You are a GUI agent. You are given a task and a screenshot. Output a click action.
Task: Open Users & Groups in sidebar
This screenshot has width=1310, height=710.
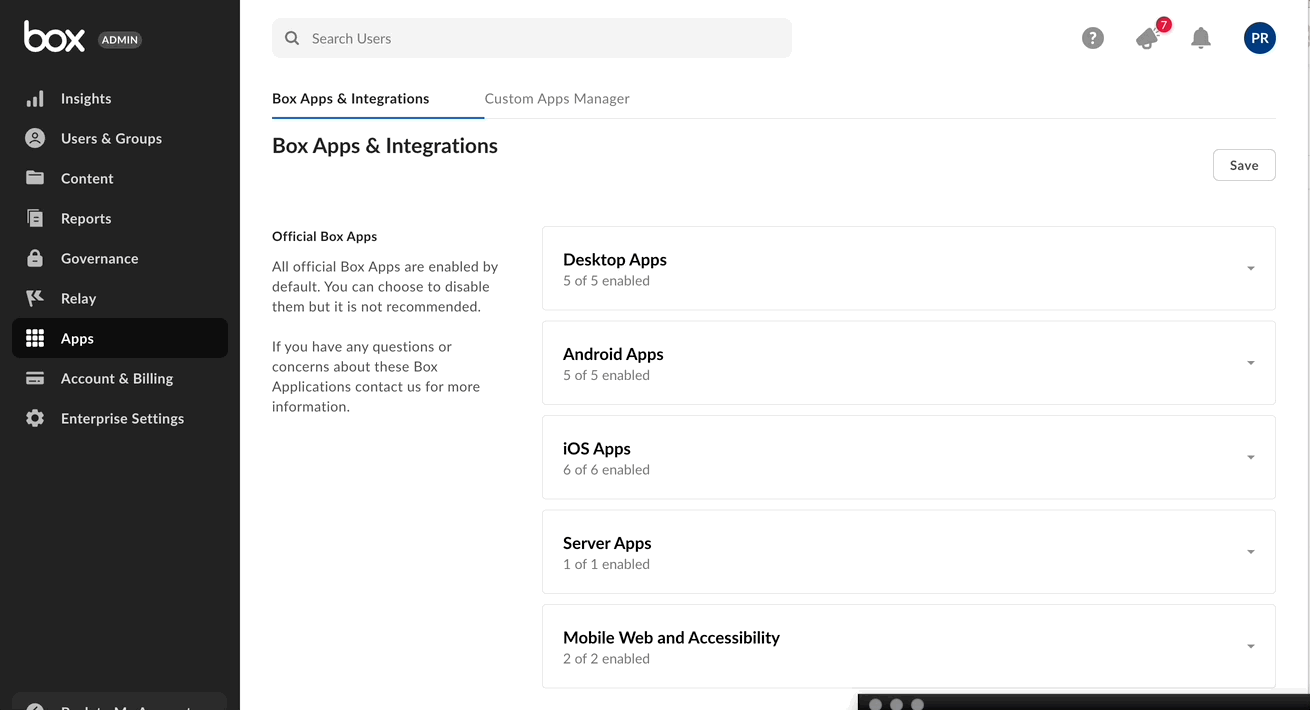(120, 138)
